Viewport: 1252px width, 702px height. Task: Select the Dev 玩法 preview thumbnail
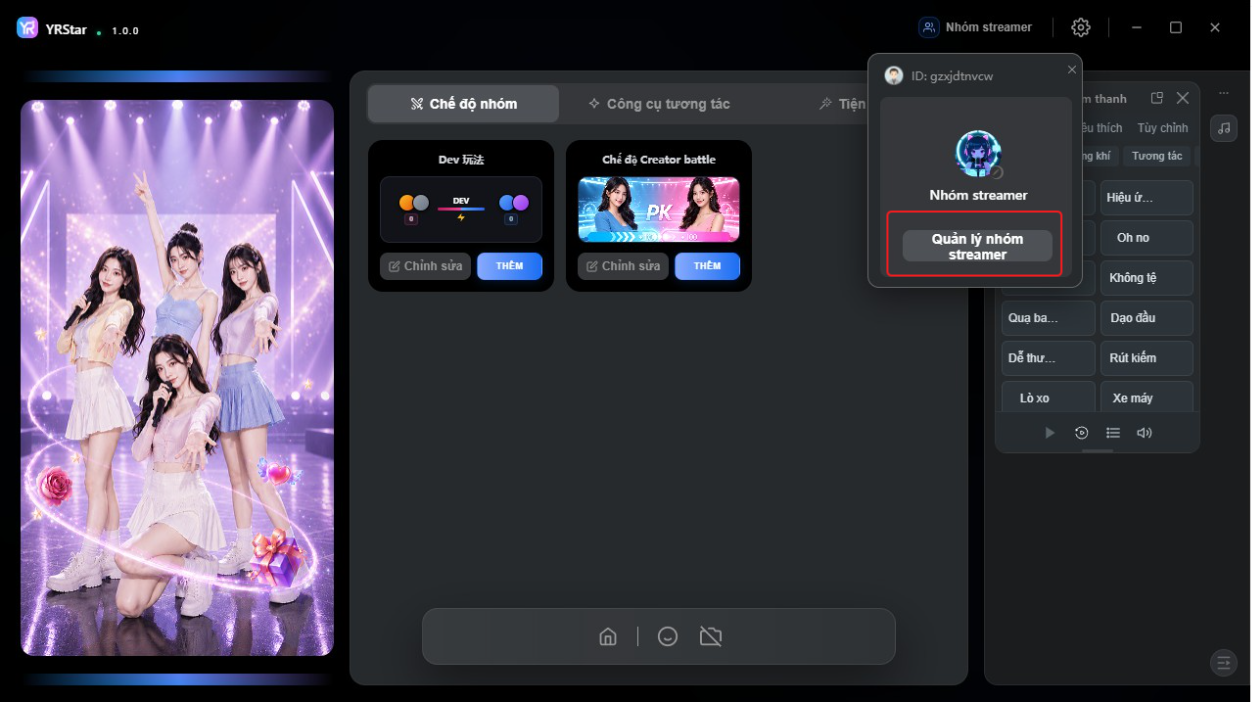(x=461, y=210)
